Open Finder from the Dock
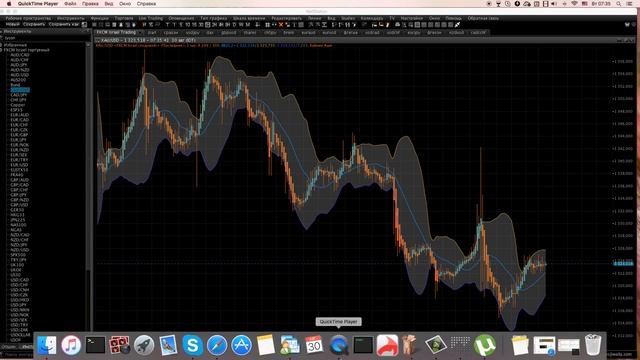This screenshot has width=640, height=360. tap(47, 345)
